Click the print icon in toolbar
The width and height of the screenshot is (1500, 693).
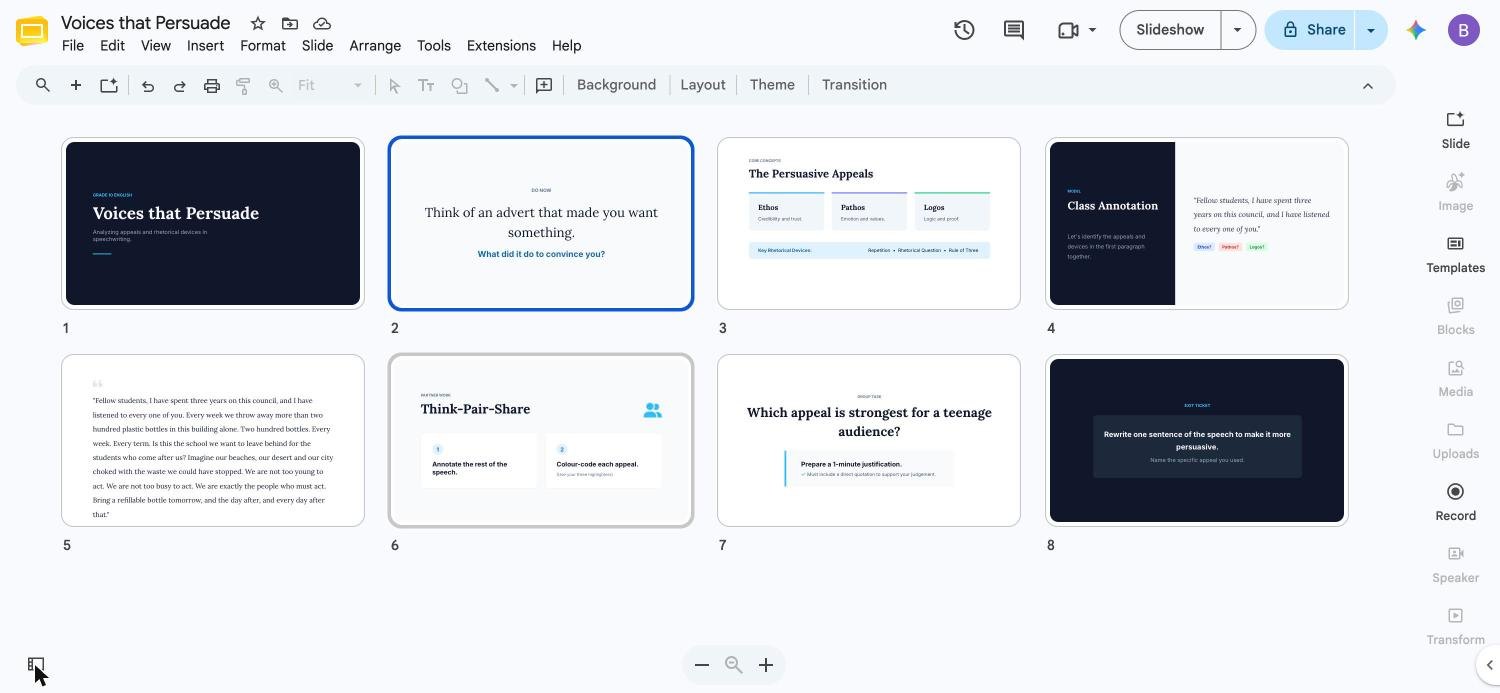pyautogui.click(x=212, y=85)
